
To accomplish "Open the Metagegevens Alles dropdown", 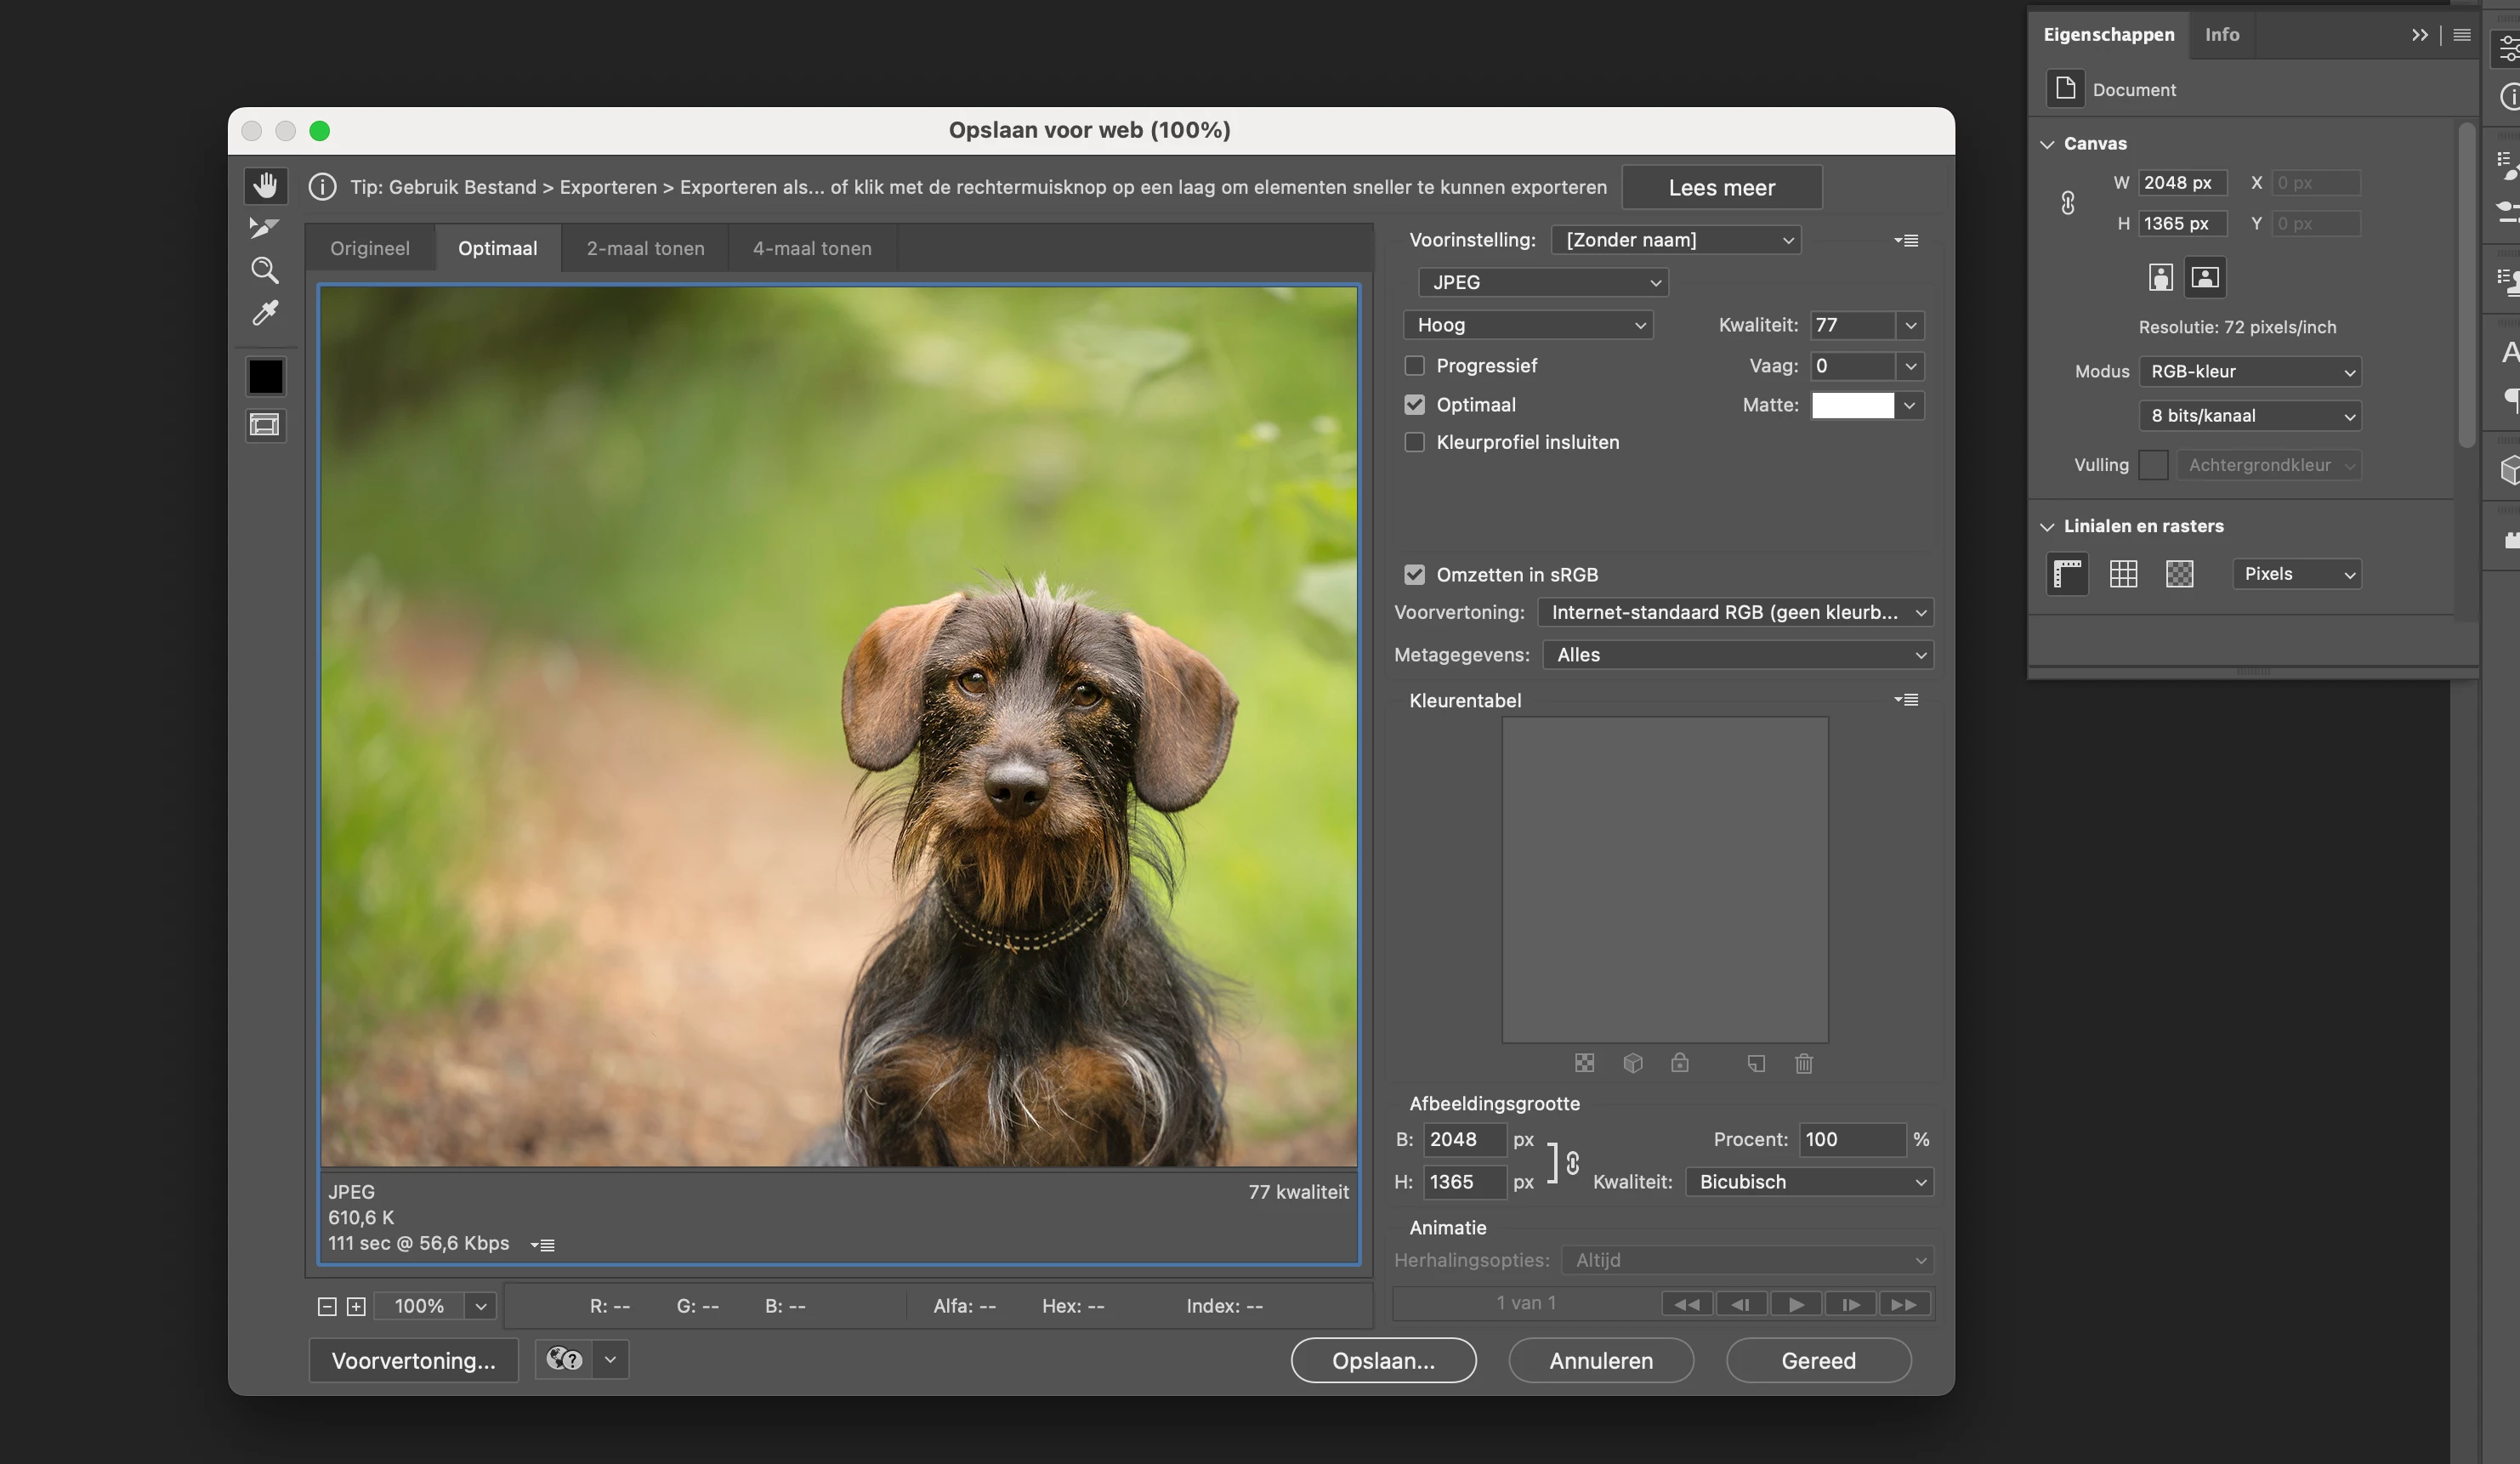I will pos(1738,655).
